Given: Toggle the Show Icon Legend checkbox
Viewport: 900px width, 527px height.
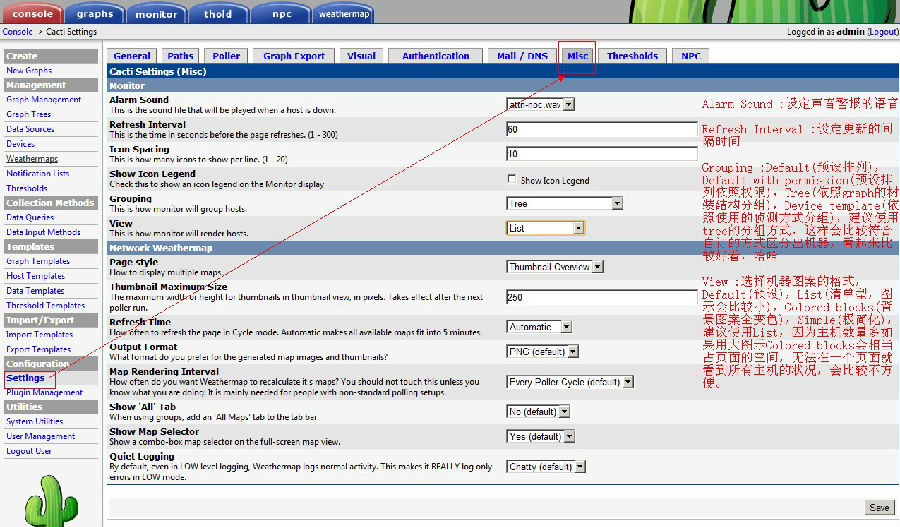Looking at the screenshot, I should pos(511,179).
